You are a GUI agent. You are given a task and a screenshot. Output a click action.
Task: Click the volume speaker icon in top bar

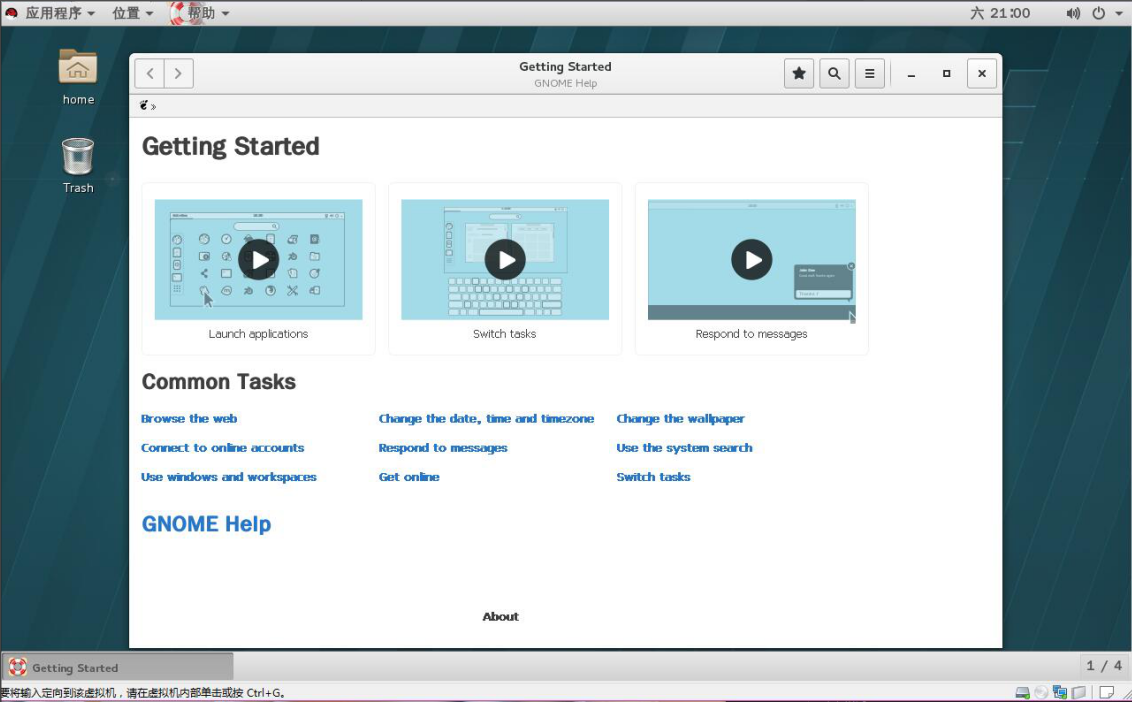click(1074, 13)
